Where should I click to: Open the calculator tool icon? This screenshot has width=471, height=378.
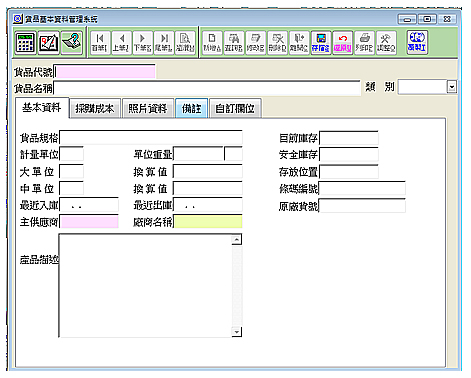[25, 42]
